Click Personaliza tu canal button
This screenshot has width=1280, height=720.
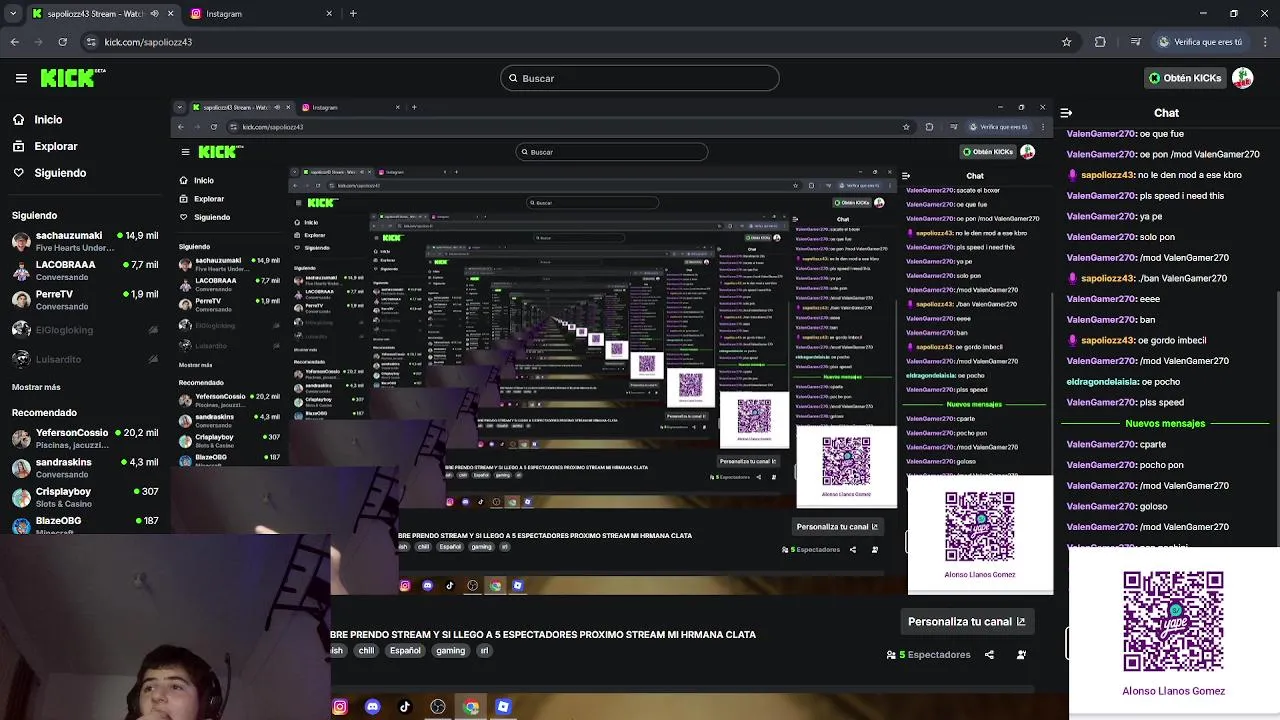click(966, 621)
